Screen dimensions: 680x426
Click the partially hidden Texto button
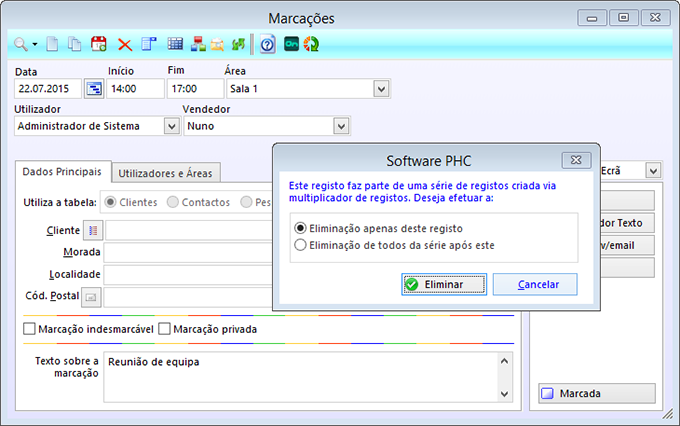click(x=627, y=223)
